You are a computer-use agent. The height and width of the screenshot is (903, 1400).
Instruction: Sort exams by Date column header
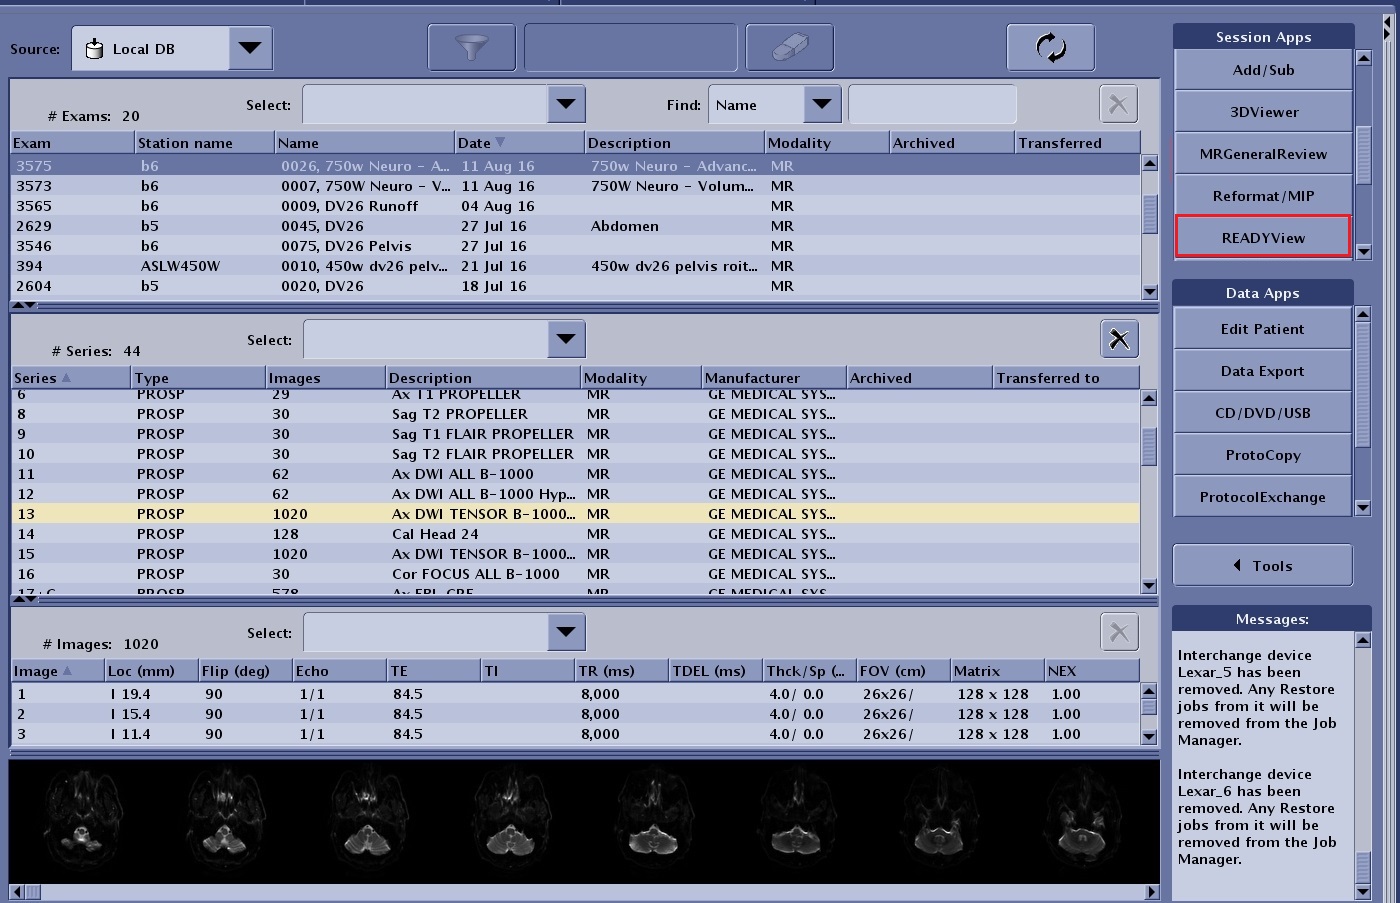(518, 143)
